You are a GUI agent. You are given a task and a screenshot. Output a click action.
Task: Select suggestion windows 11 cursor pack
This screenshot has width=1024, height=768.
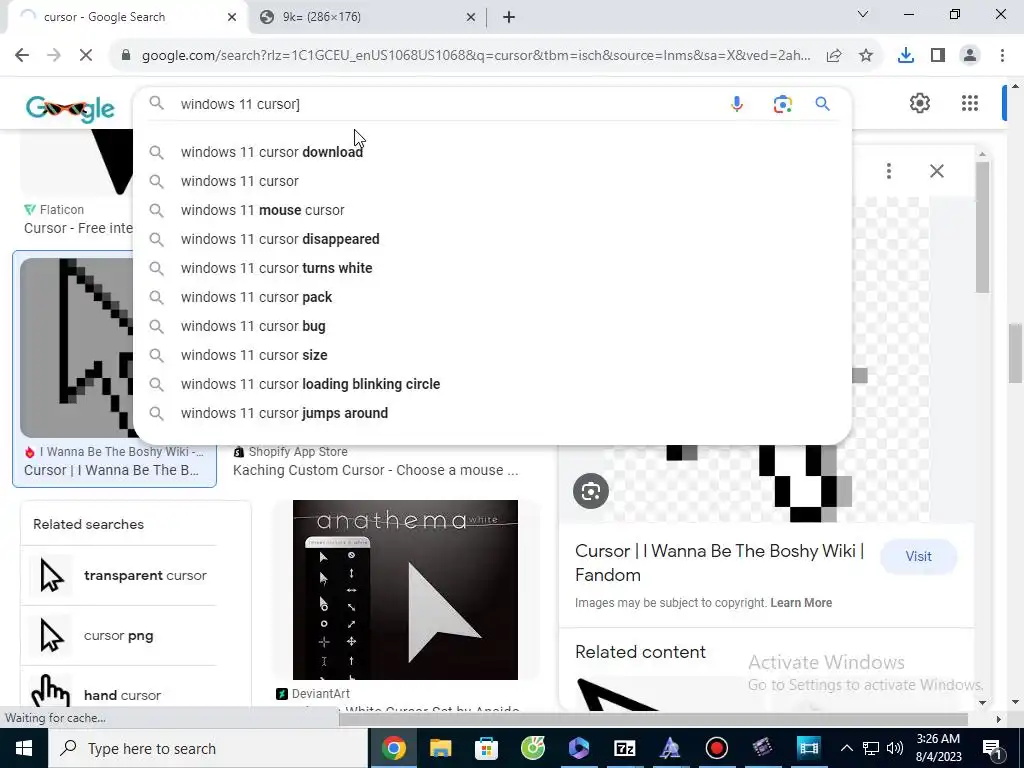(x=492, y=297)
